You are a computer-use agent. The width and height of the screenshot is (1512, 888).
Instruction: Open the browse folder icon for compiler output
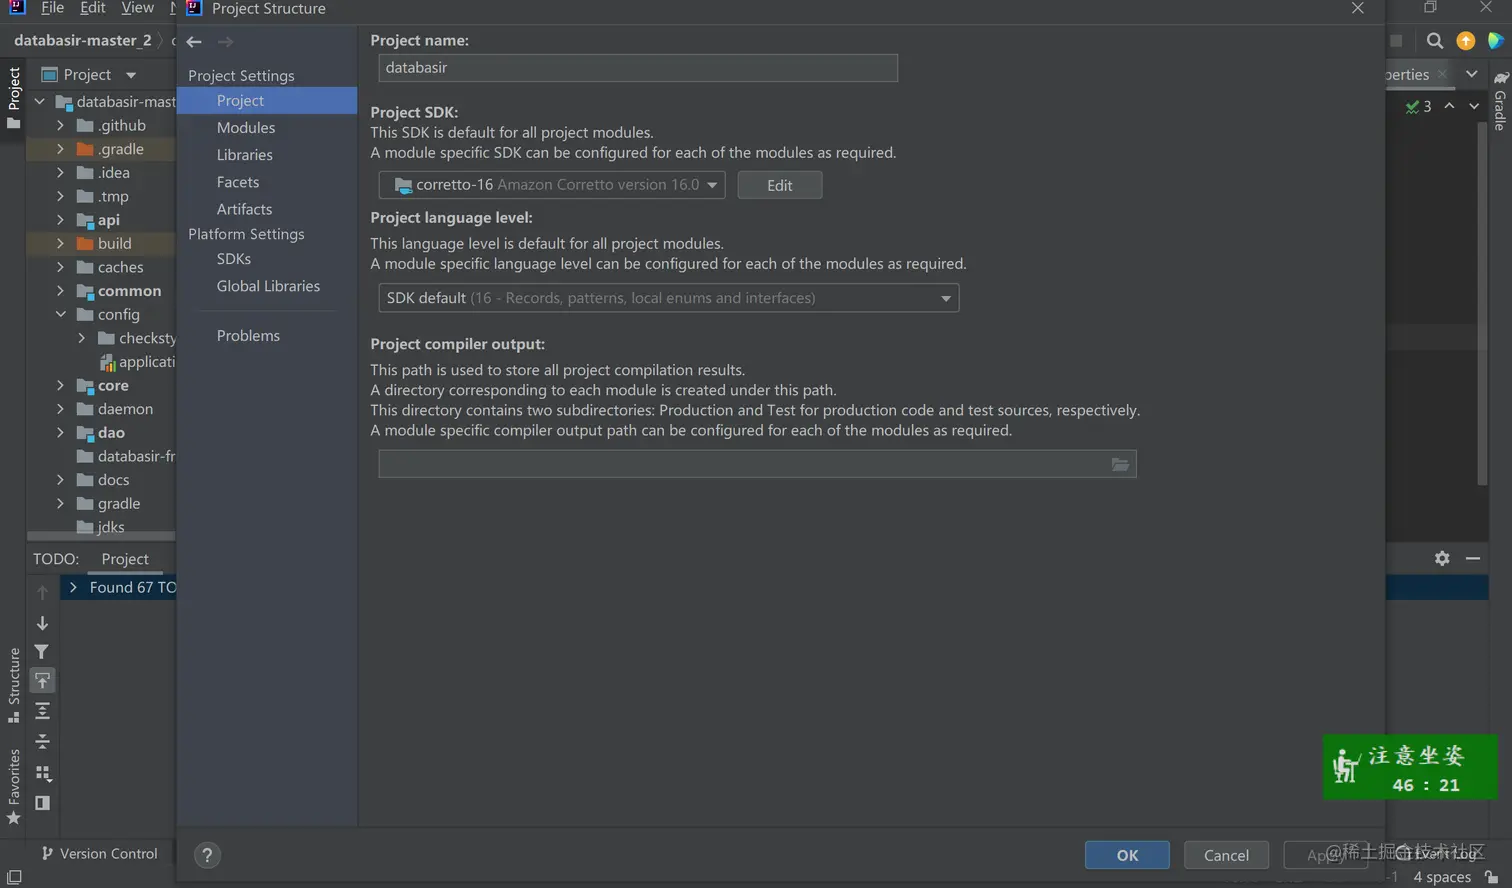(x=1120, y=464)
